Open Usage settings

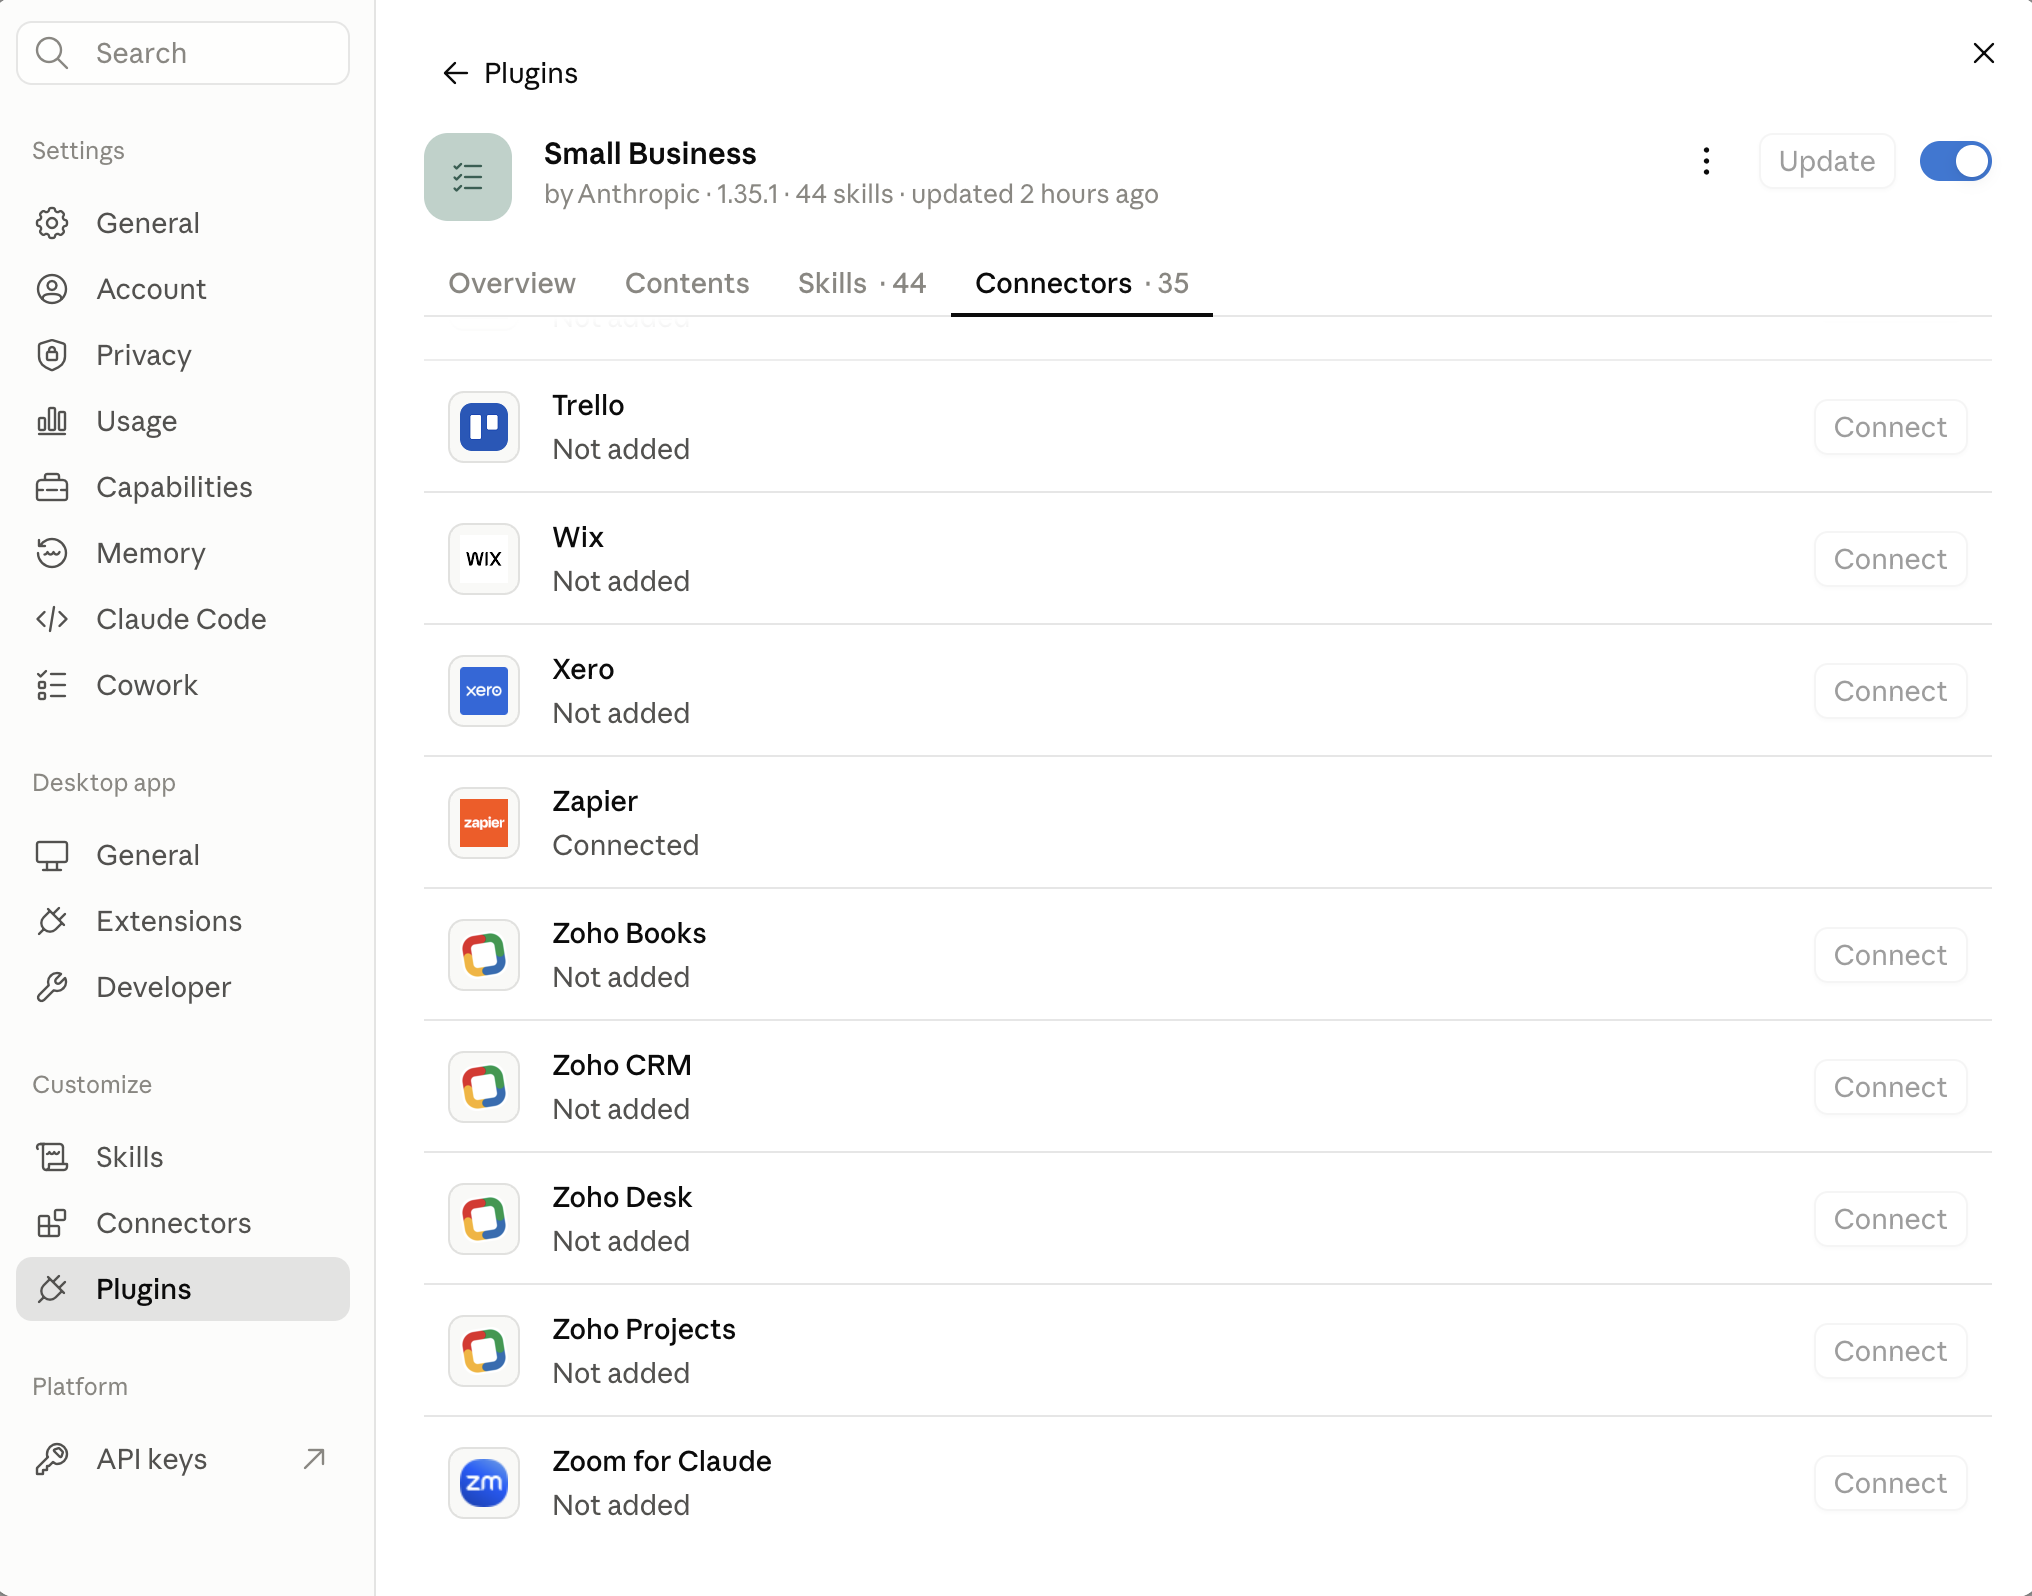click(183, 421)
